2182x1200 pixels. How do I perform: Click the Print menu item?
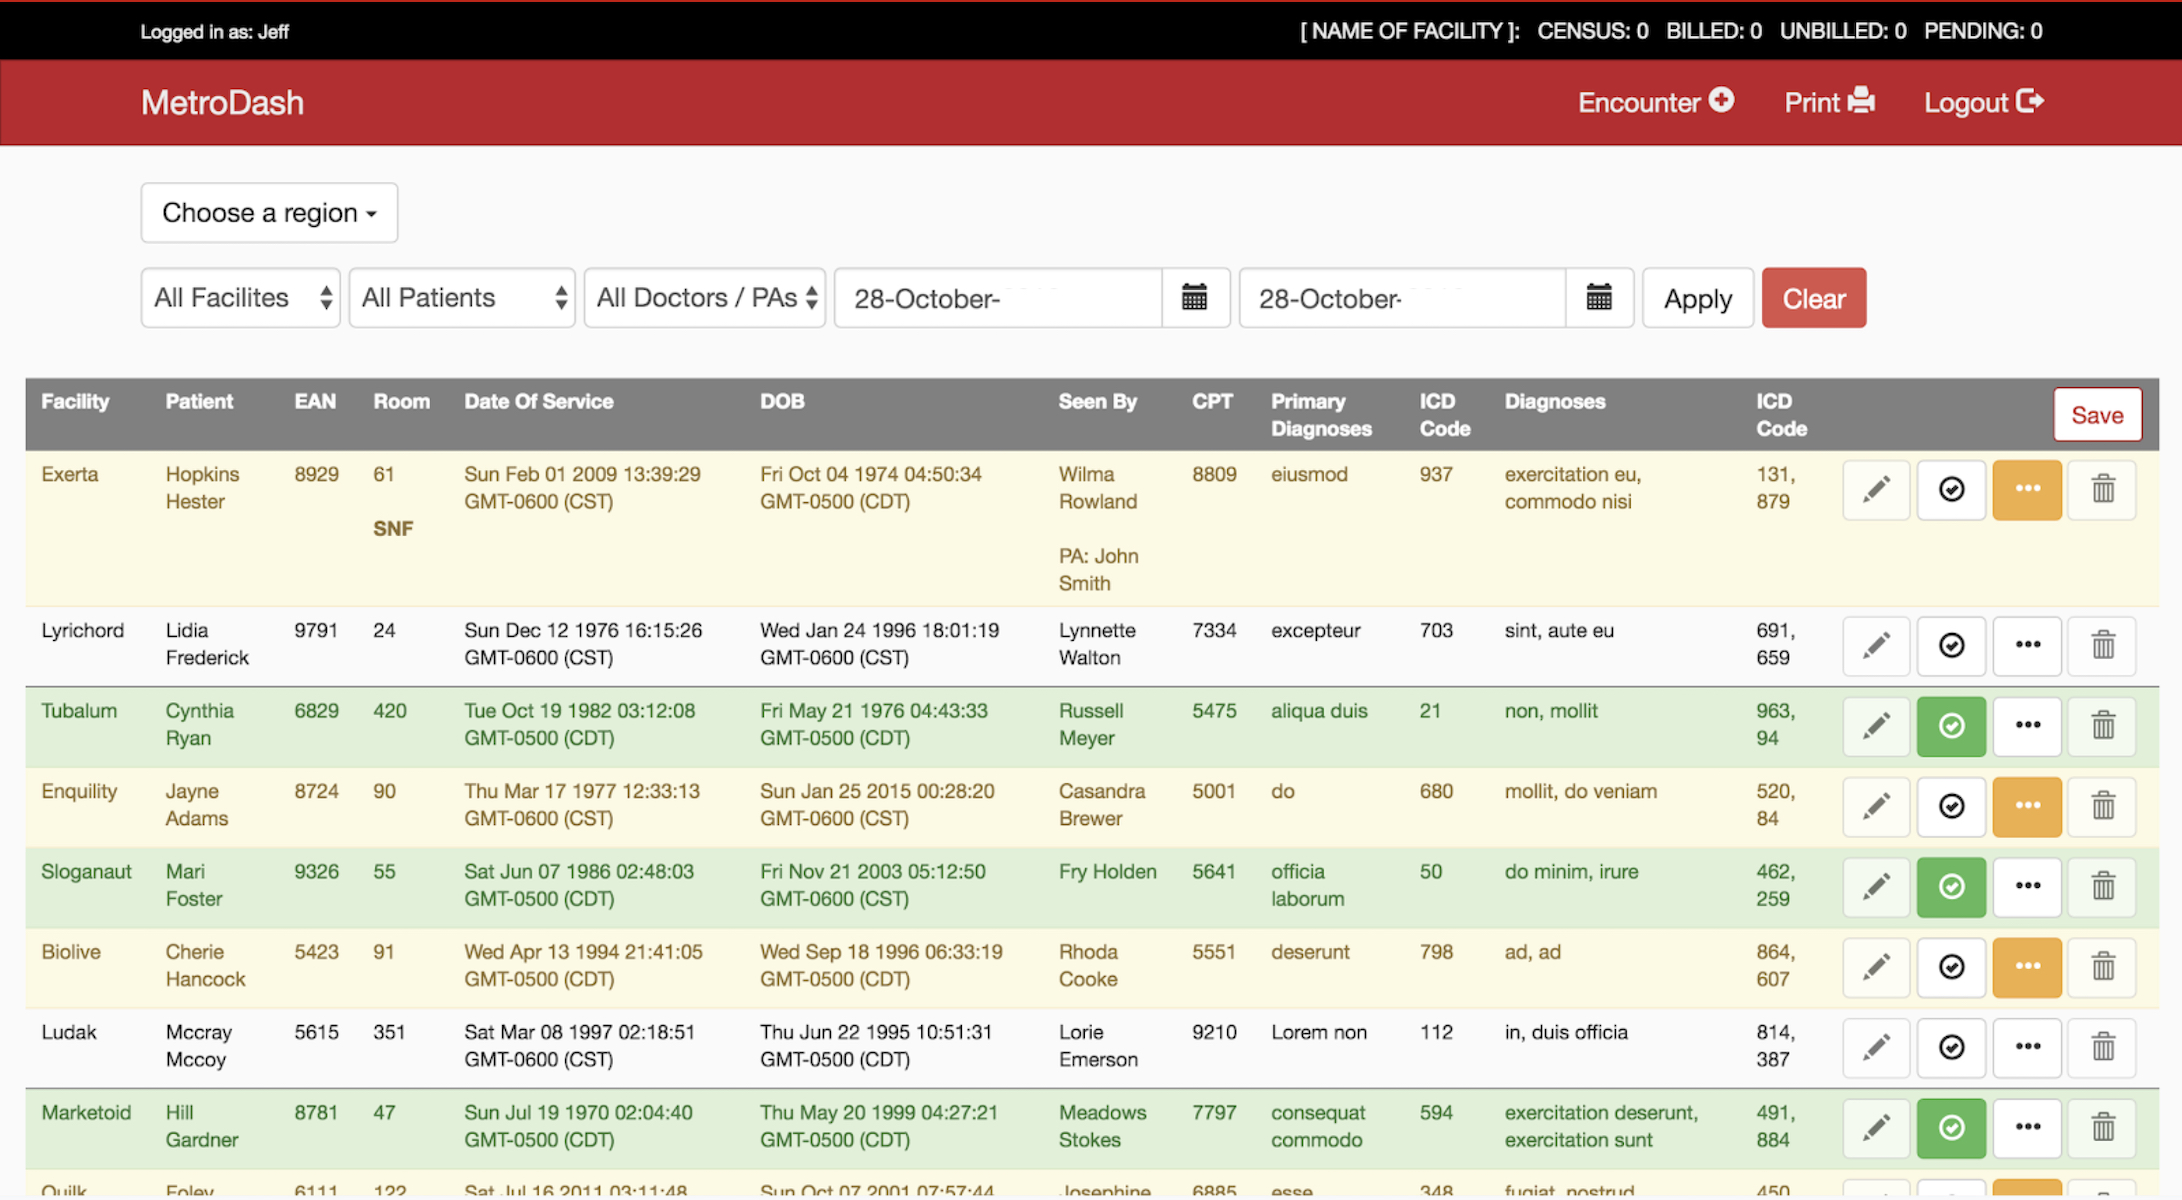pyautogui.click(x=1830, y=102)
